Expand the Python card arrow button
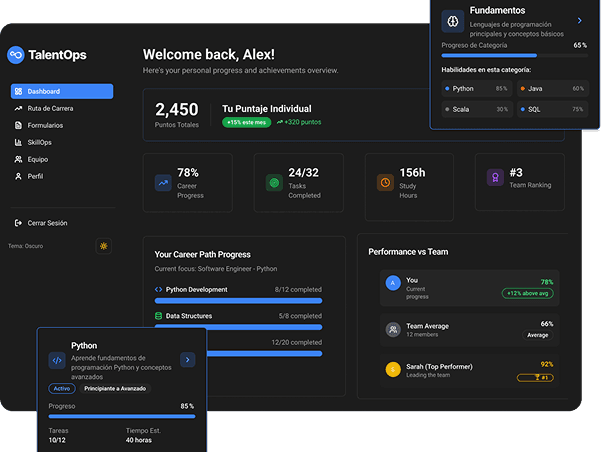 [187, 360]
